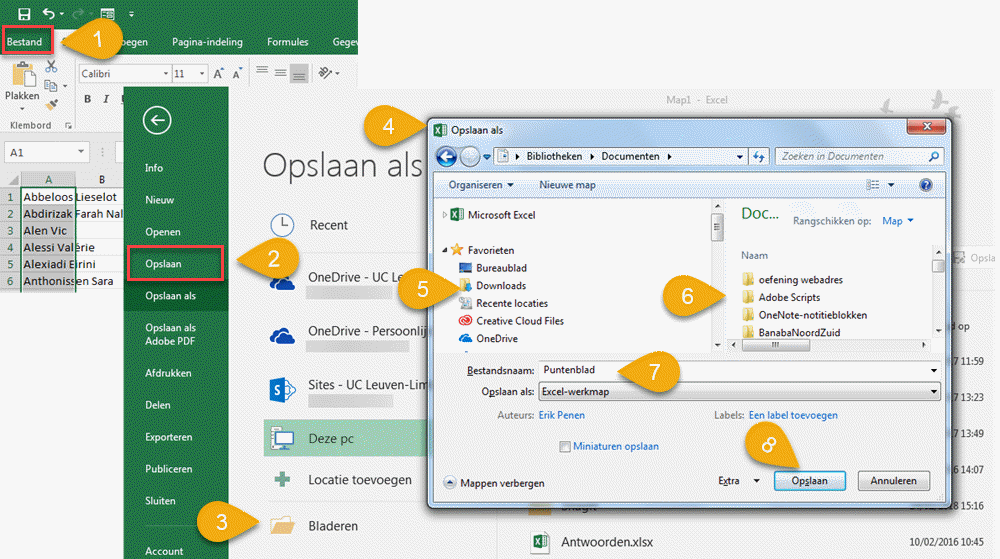Click the Zoeken in Documenten search field
The width and height of the screenshot is (1000, 559).
pyautogui.click(x=859, y=156)
